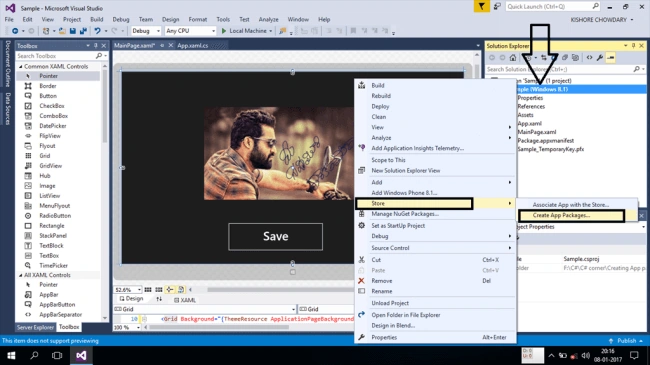Click the Undo toolbar icon
The width and height of the screenshot is (650, 365).
[97, 31]
